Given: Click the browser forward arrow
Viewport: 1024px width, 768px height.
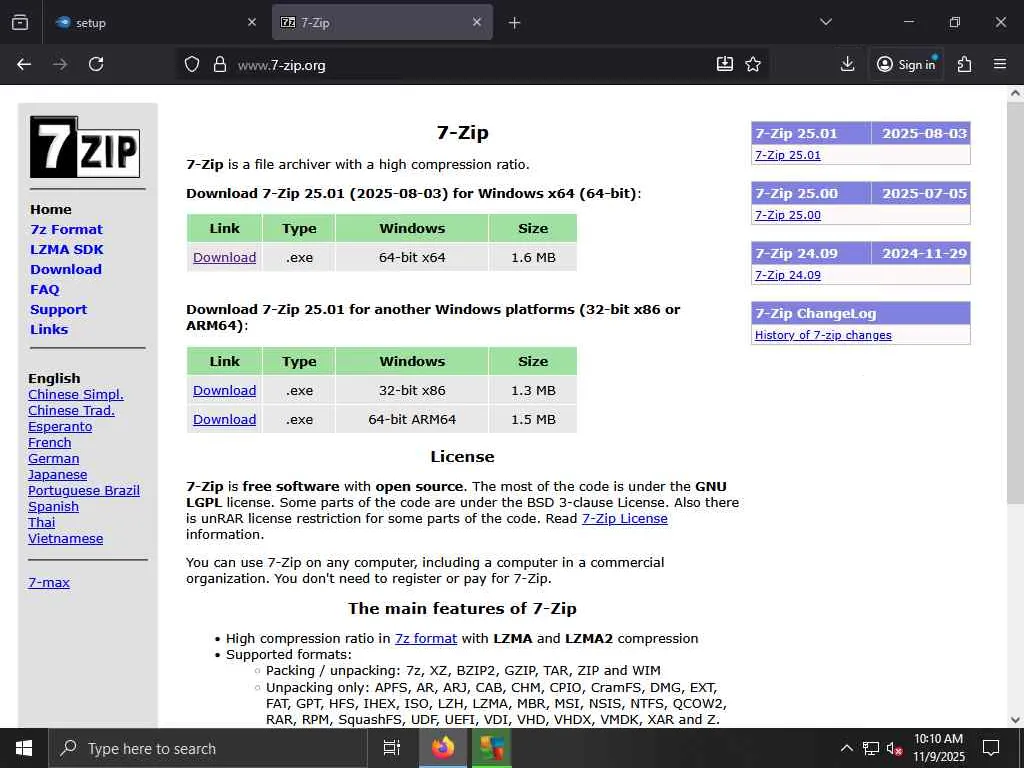Looking at the screenshot, I should [x=60, y=64].
